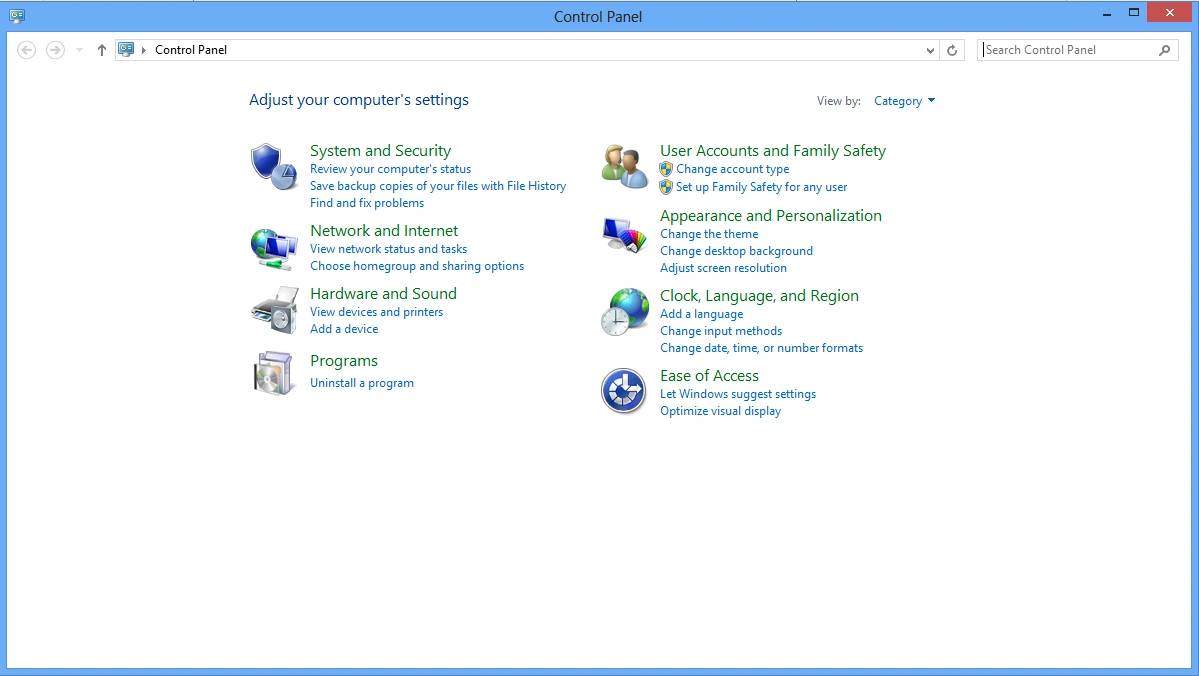Screen dimensions: 1199x676
Task: Click Add a device link
Action: [344, 329]
